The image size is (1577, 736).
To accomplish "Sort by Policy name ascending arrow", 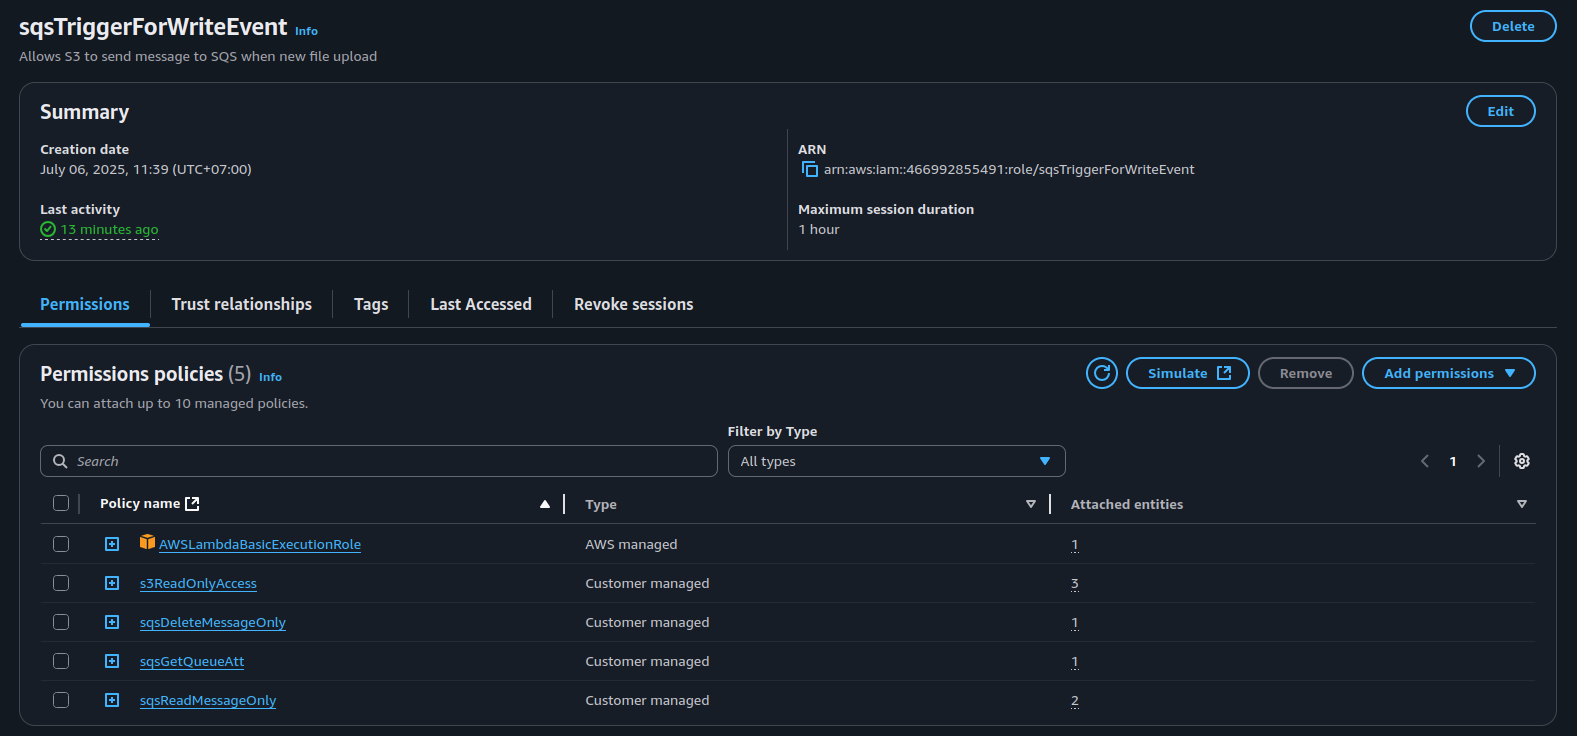I will 545,504.
